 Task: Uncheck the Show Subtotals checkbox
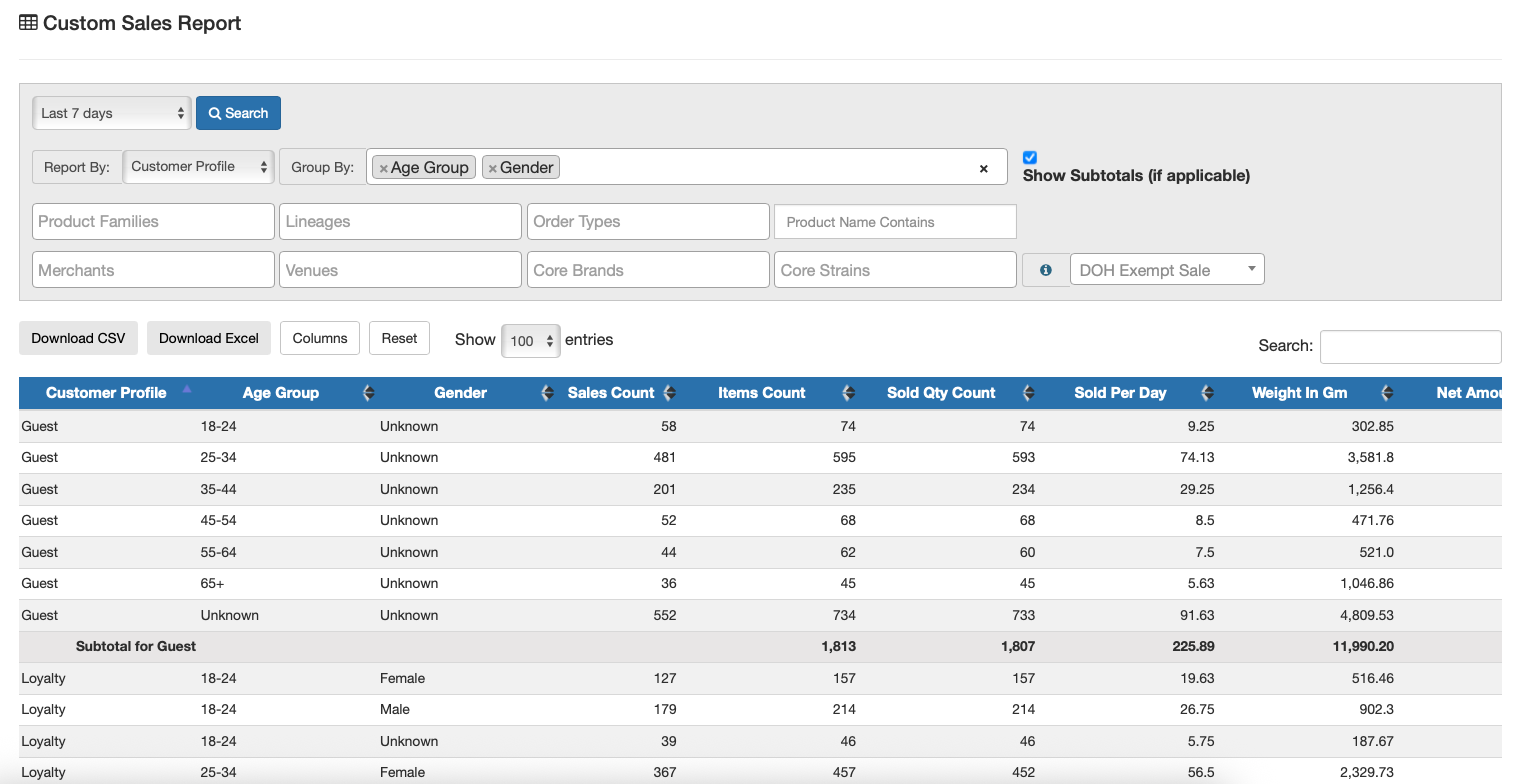coord(1030,157)
